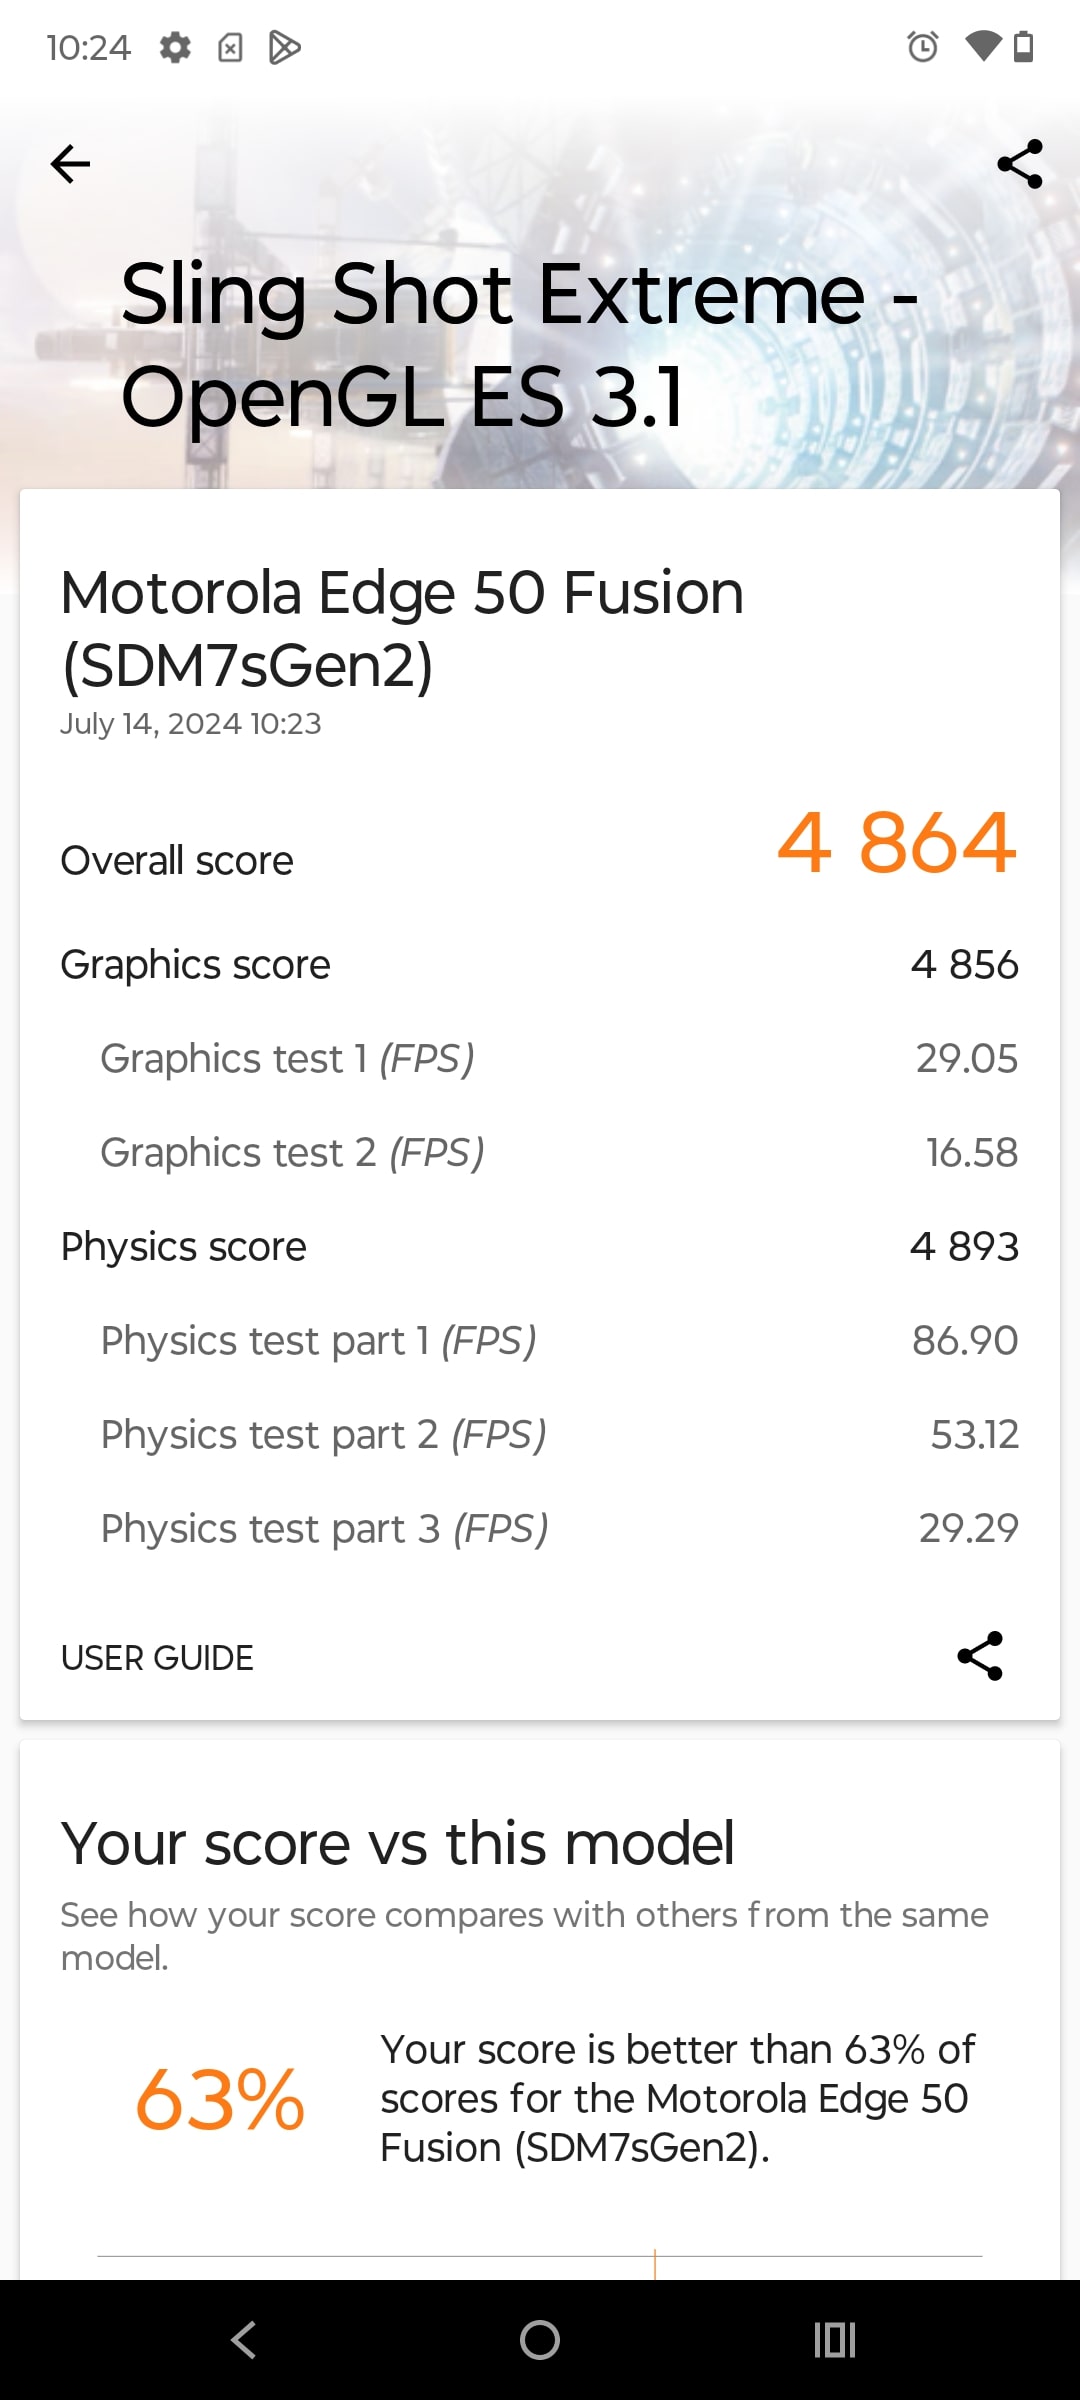Tap the Wi-Fi signal status icon
This screenshot has width=1080, height=2400.
[983, 47]
